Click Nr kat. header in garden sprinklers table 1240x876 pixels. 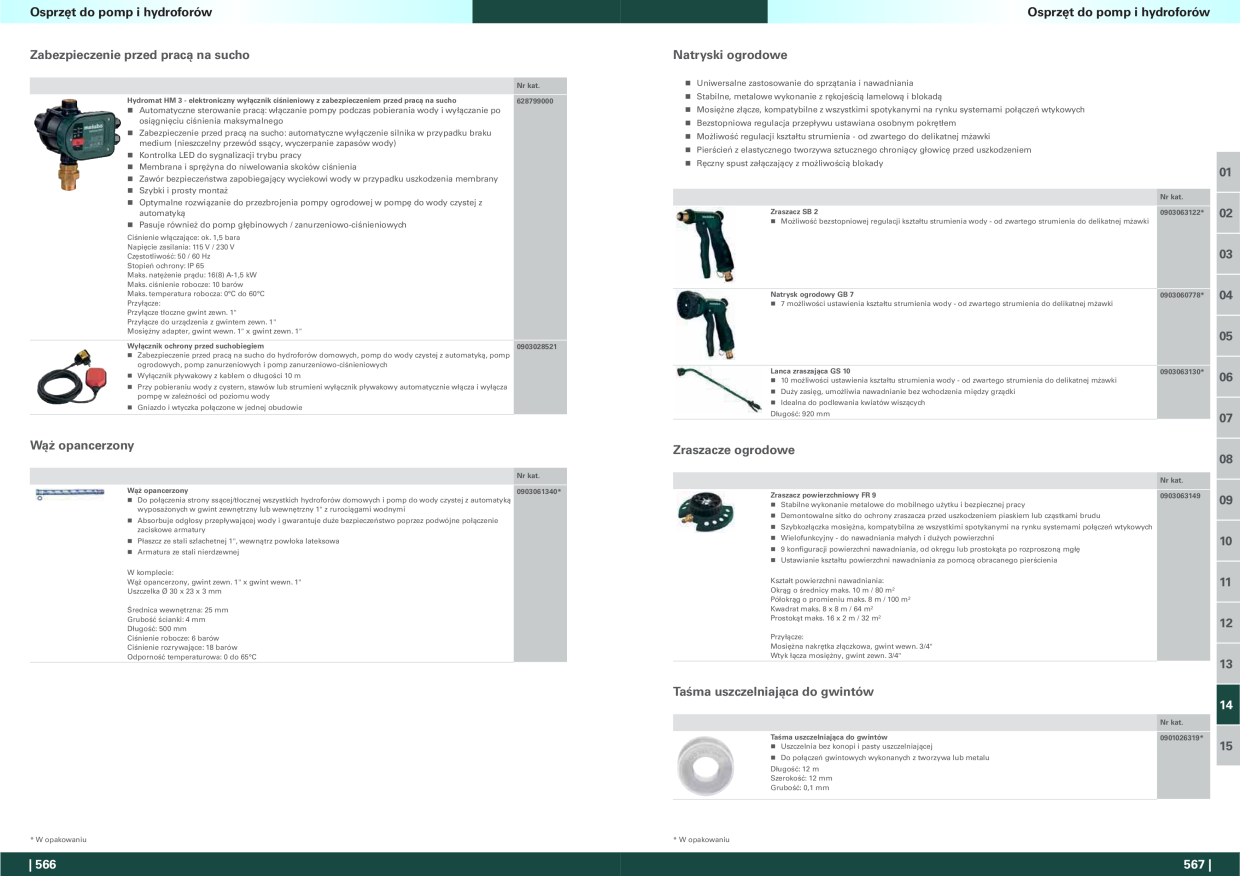pyautogui.click(x=1171, y=481)
